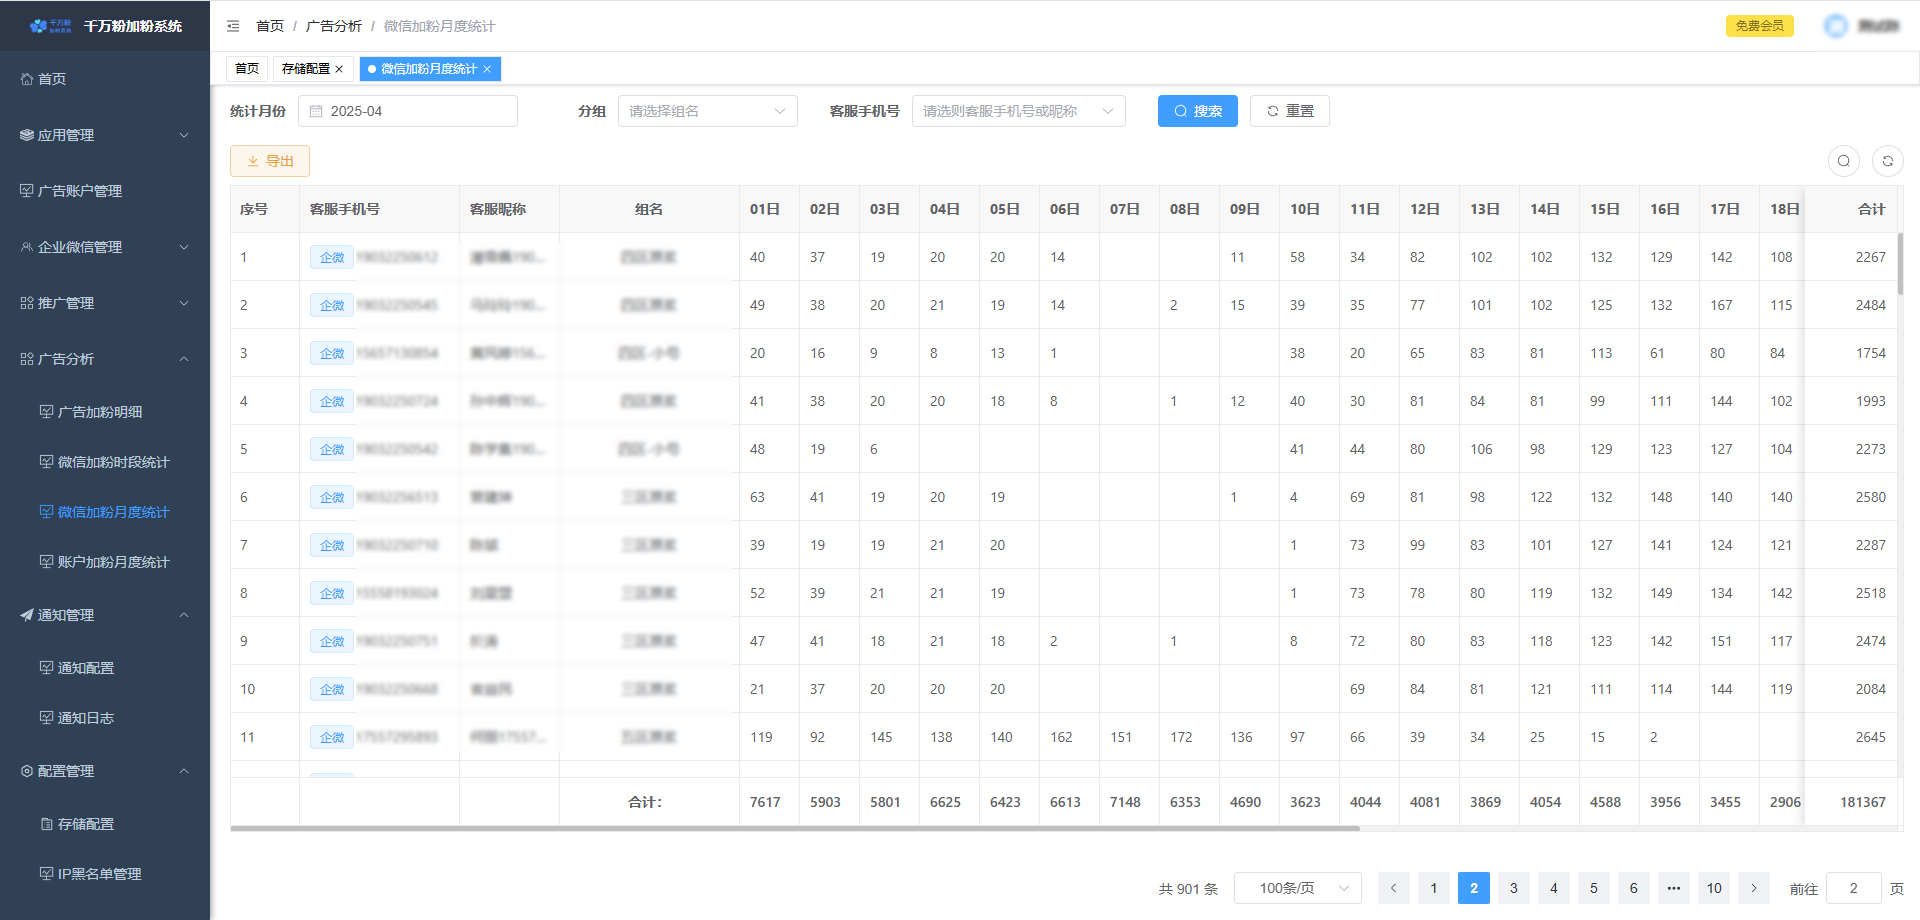Viewport: 1920px width, 920px height.
Task: Switch to the 首页 tab
Action: click(247, 69)
